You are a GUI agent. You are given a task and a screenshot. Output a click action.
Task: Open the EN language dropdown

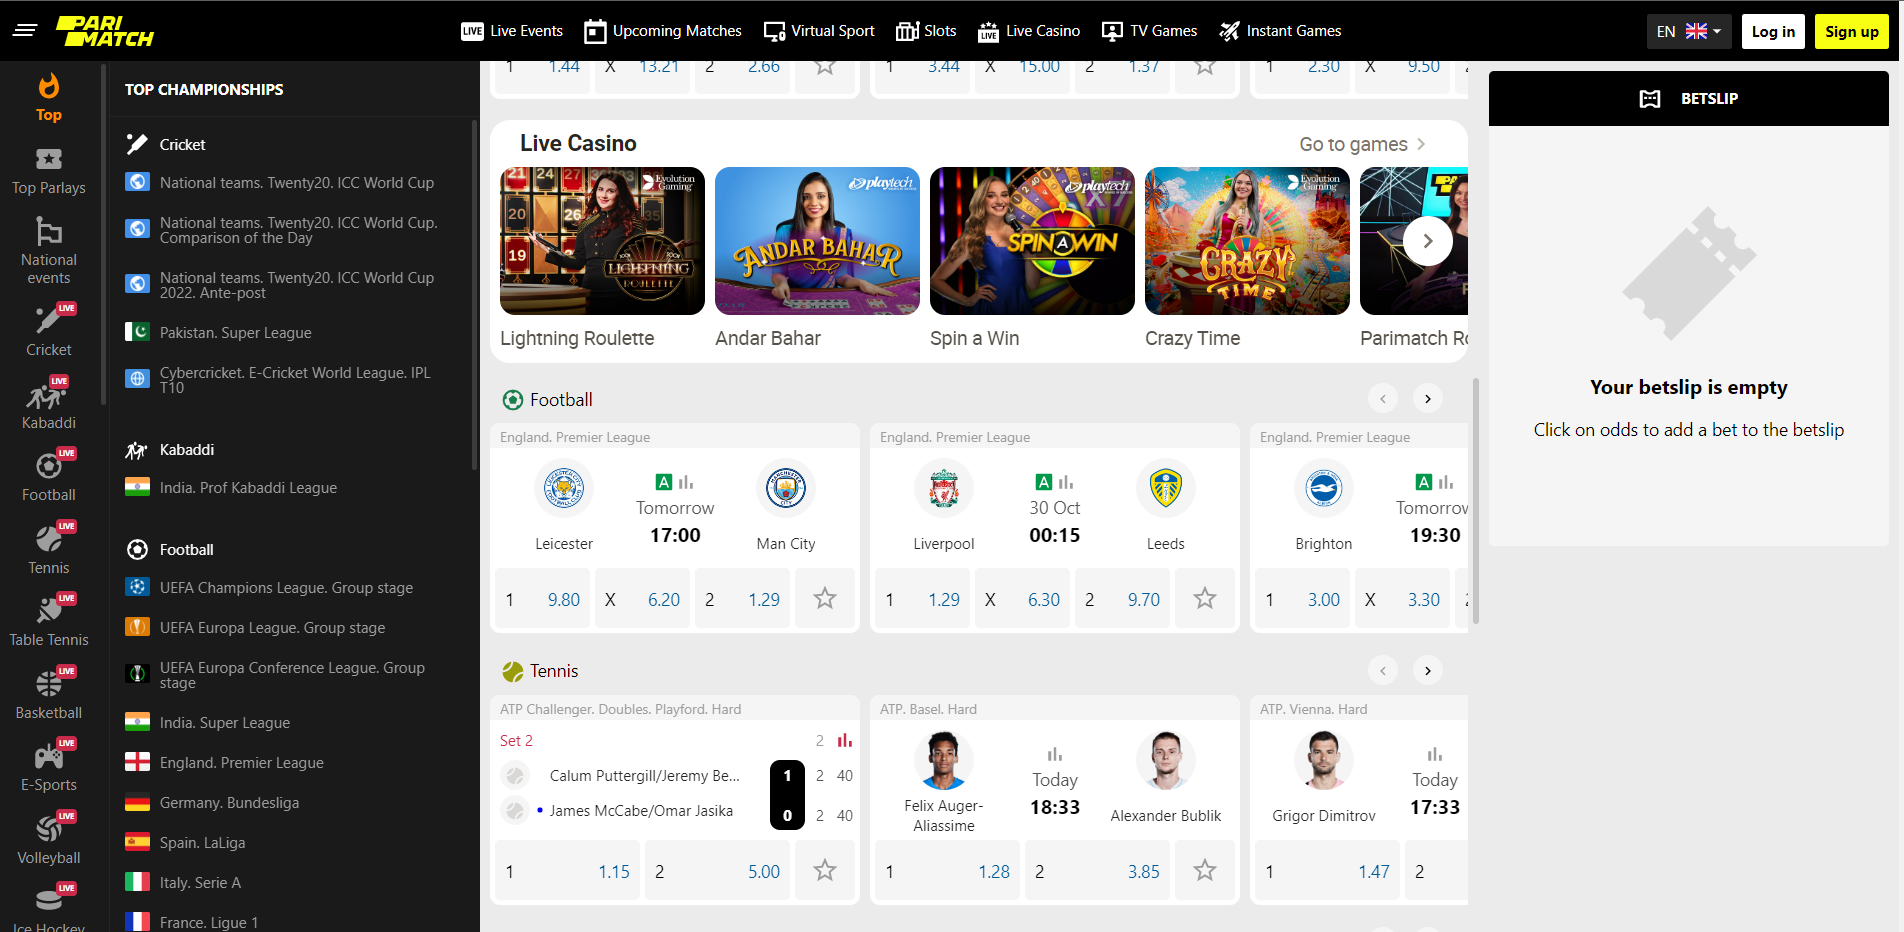pos(1688,31)
